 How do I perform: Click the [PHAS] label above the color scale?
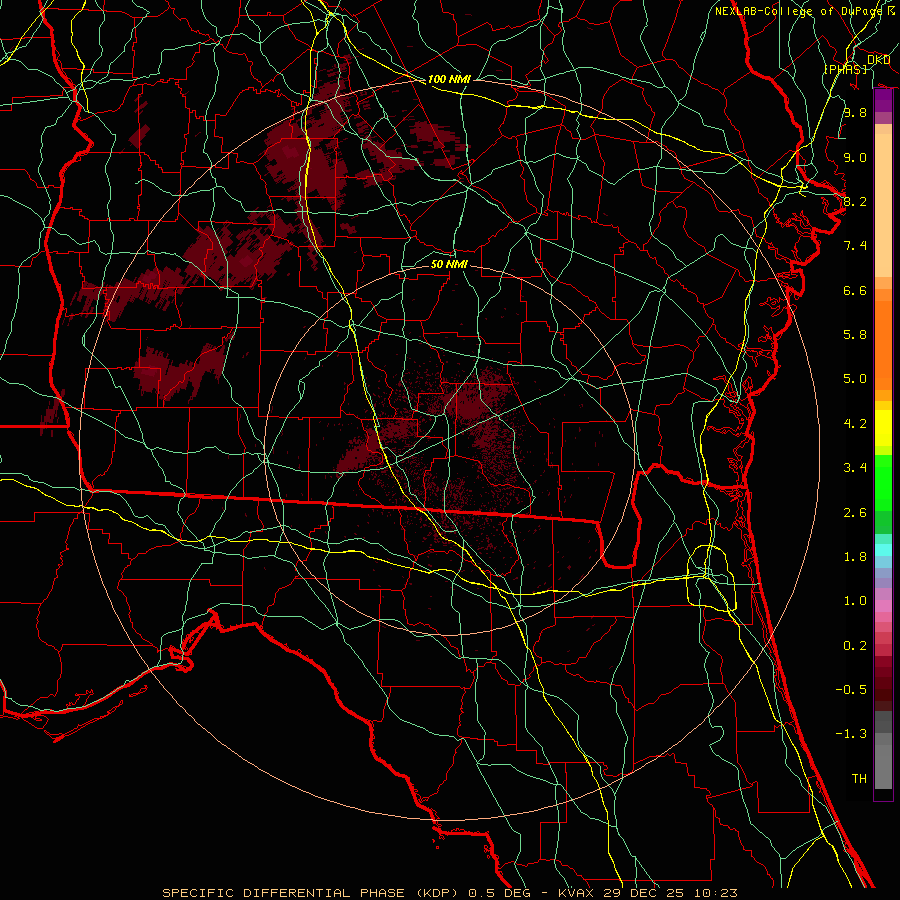tap(845, 69)
